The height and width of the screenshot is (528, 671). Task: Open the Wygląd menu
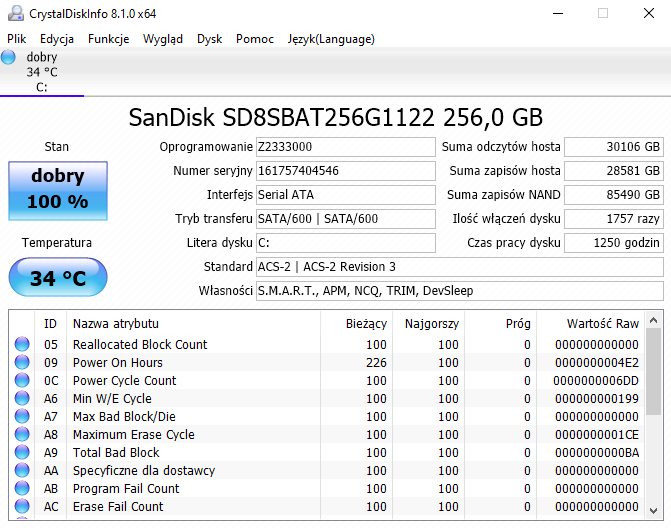pos(163,39)
